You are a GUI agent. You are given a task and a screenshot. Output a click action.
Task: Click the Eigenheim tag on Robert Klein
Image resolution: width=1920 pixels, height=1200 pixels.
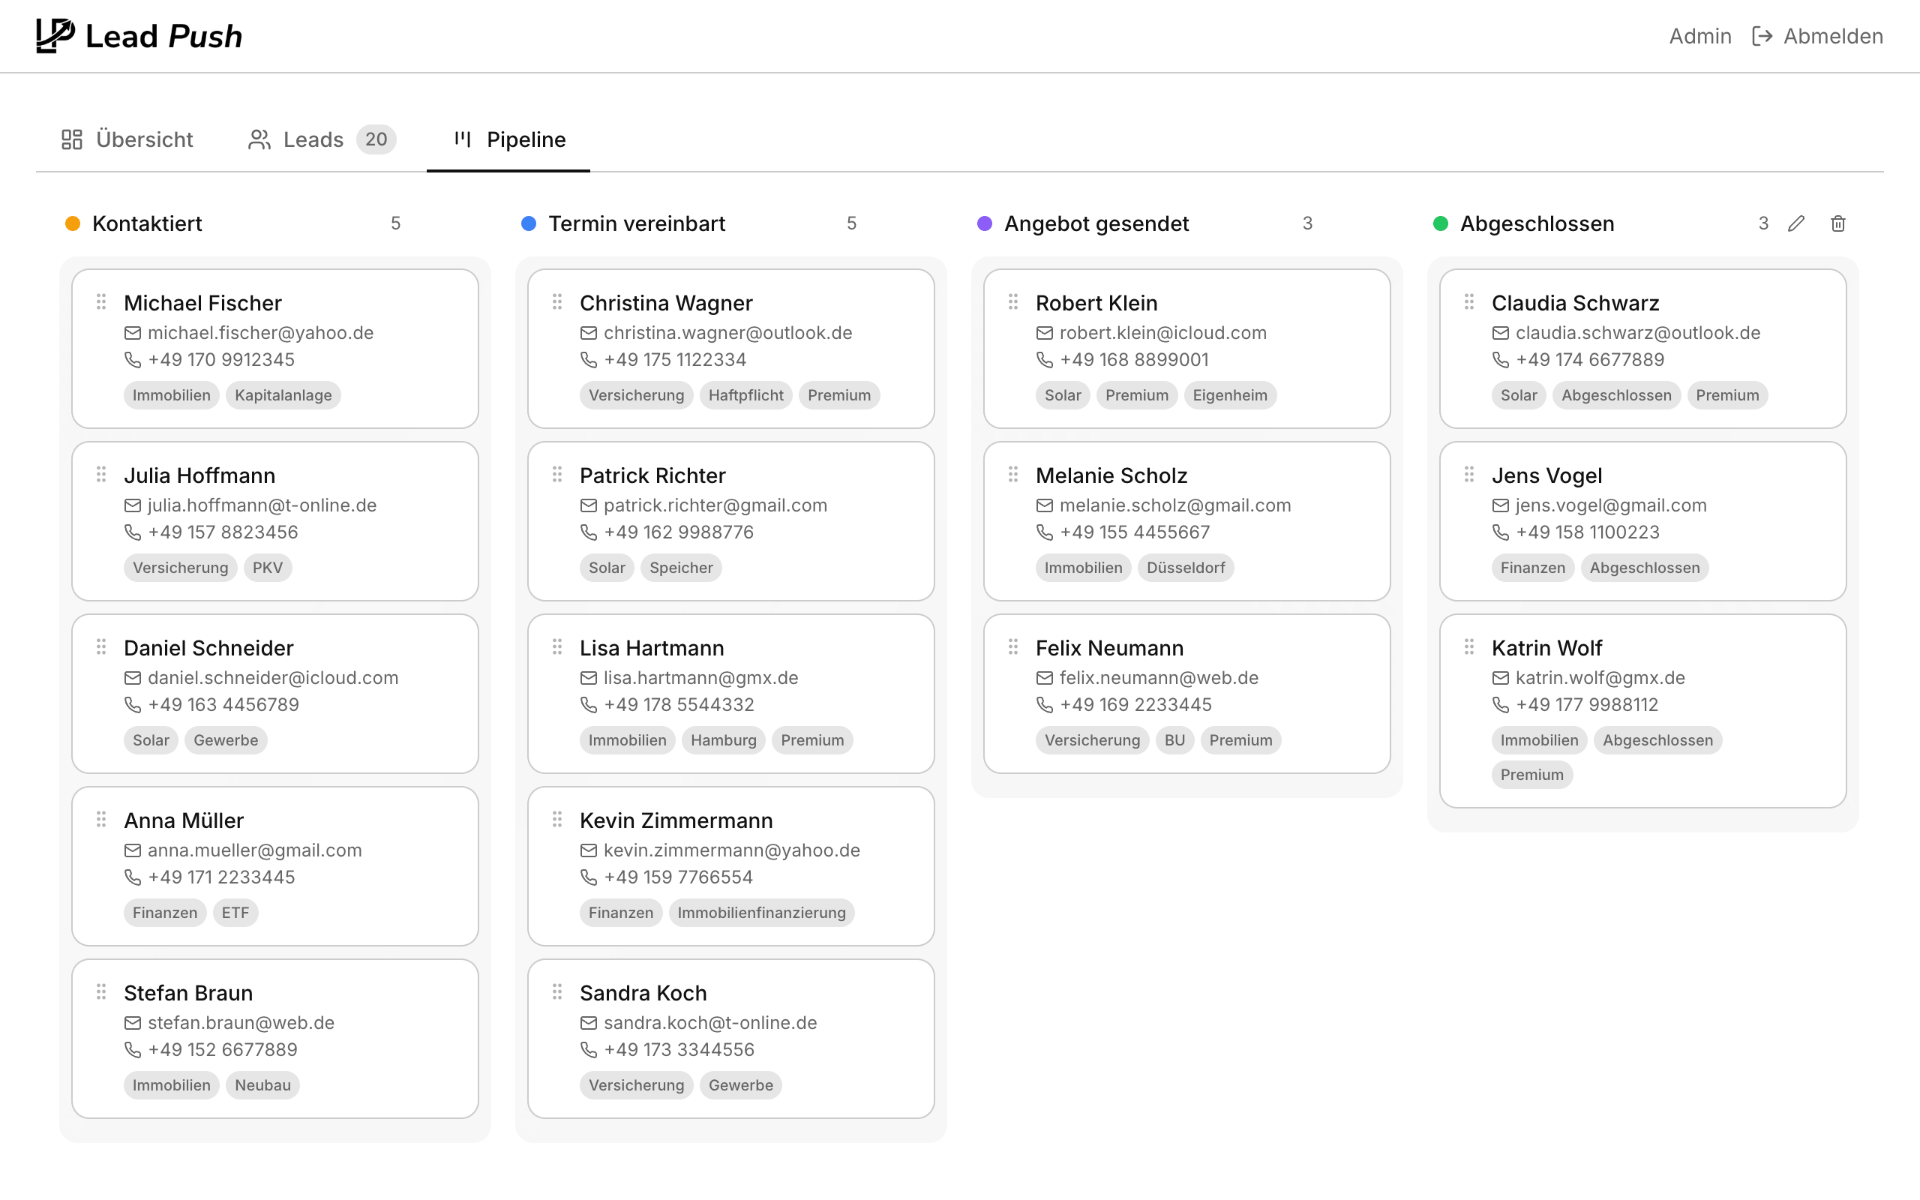(1230, 396)
